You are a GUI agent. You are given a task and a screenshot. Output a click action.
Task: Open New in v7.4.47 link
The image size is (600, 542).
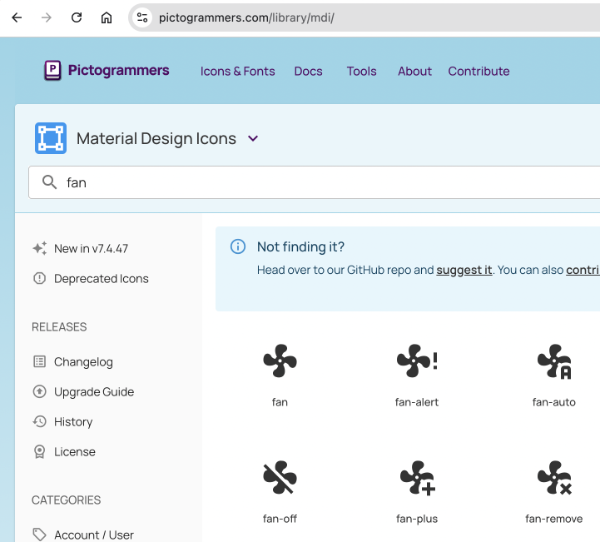click(x=91, y=249)
